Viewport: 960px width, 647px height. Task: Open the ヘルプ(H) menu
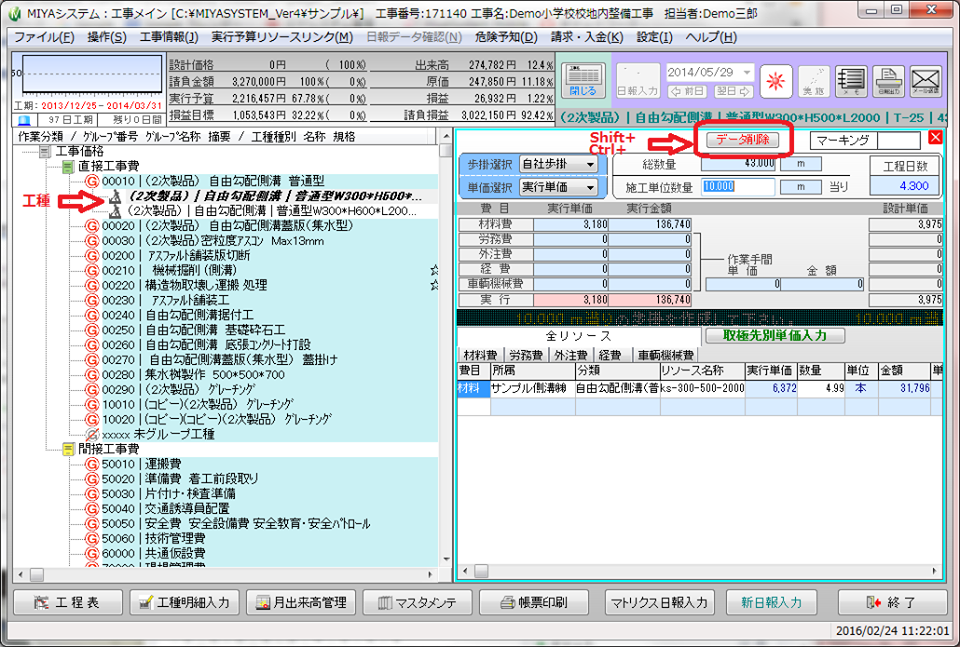711,37
